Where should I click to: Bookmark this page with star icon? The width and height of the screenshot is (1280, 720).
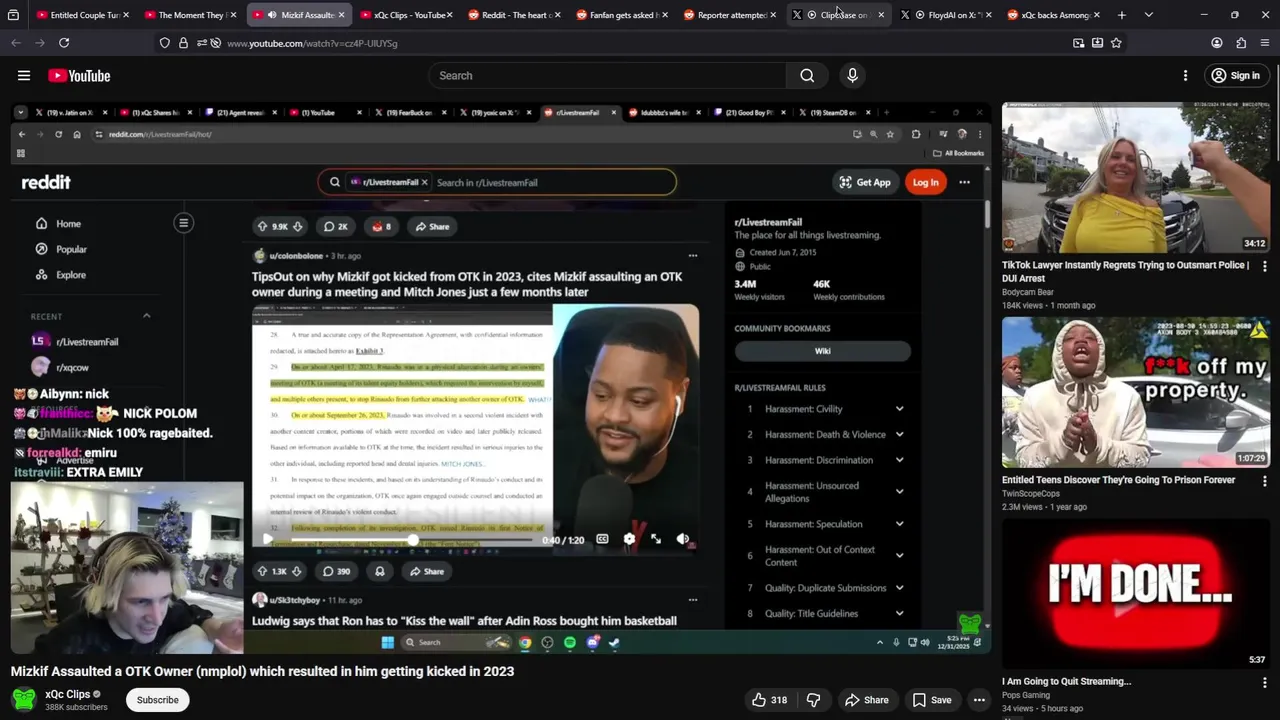tap(1116, 43)
